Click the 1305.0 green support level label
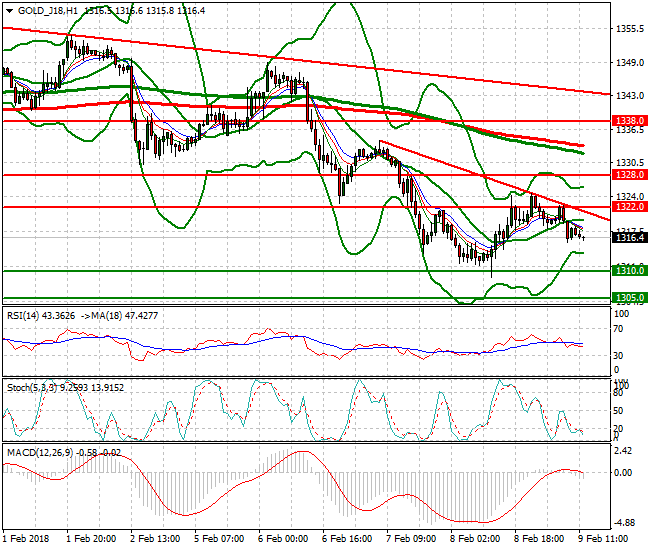650x550 pixels. (x=630, y=298)
